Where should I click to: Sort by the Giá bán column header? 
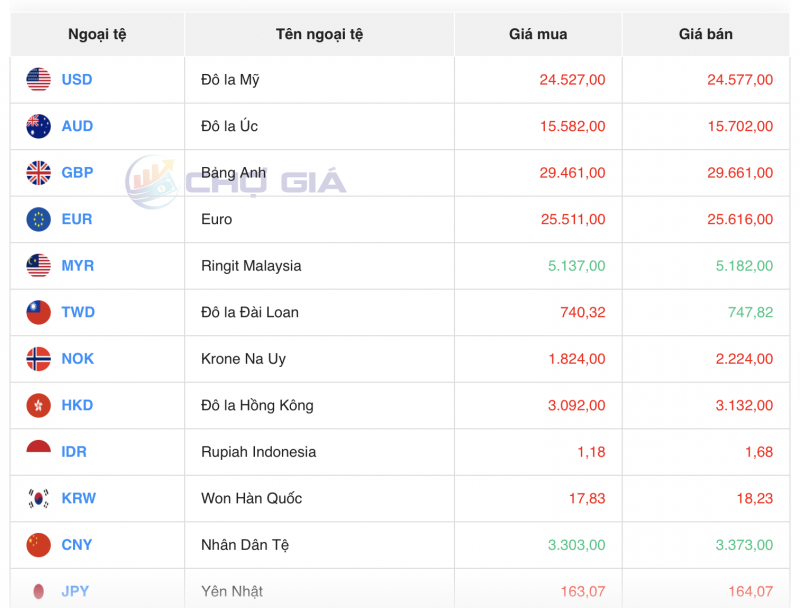(x=707, y=33)
